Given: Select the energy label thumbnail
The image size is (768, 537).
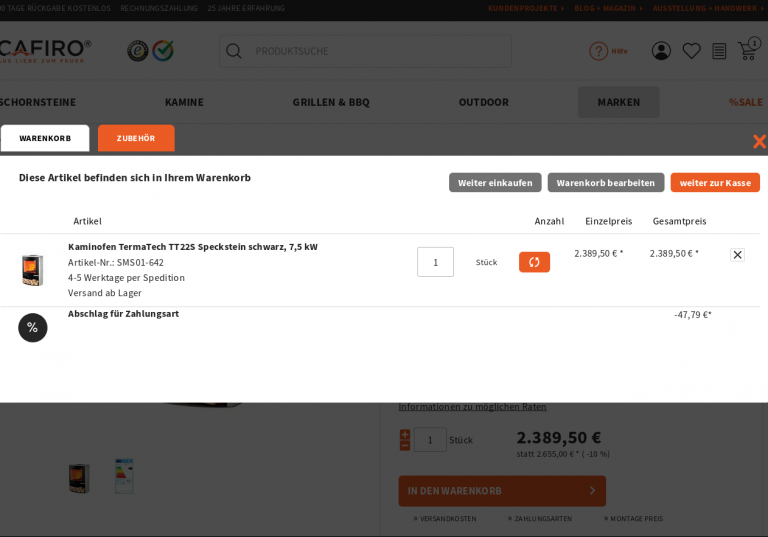Looking at the screenshot, I should 124,476.
